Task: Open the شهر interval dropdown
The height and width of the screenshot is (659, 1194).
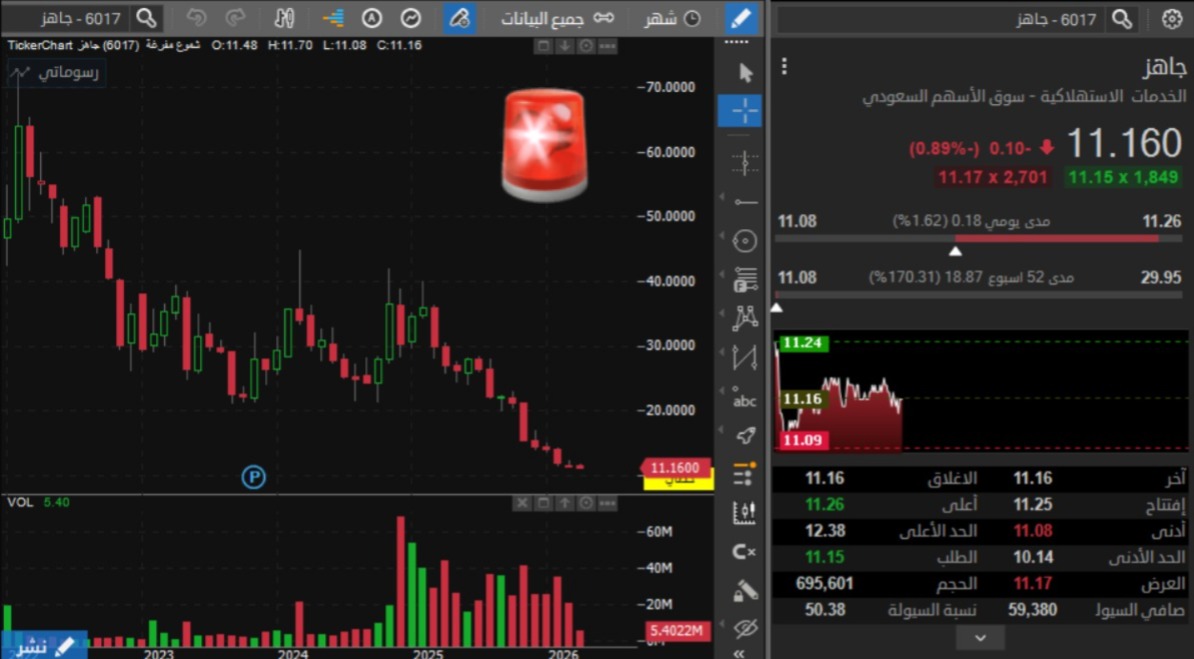Action: 672,19
